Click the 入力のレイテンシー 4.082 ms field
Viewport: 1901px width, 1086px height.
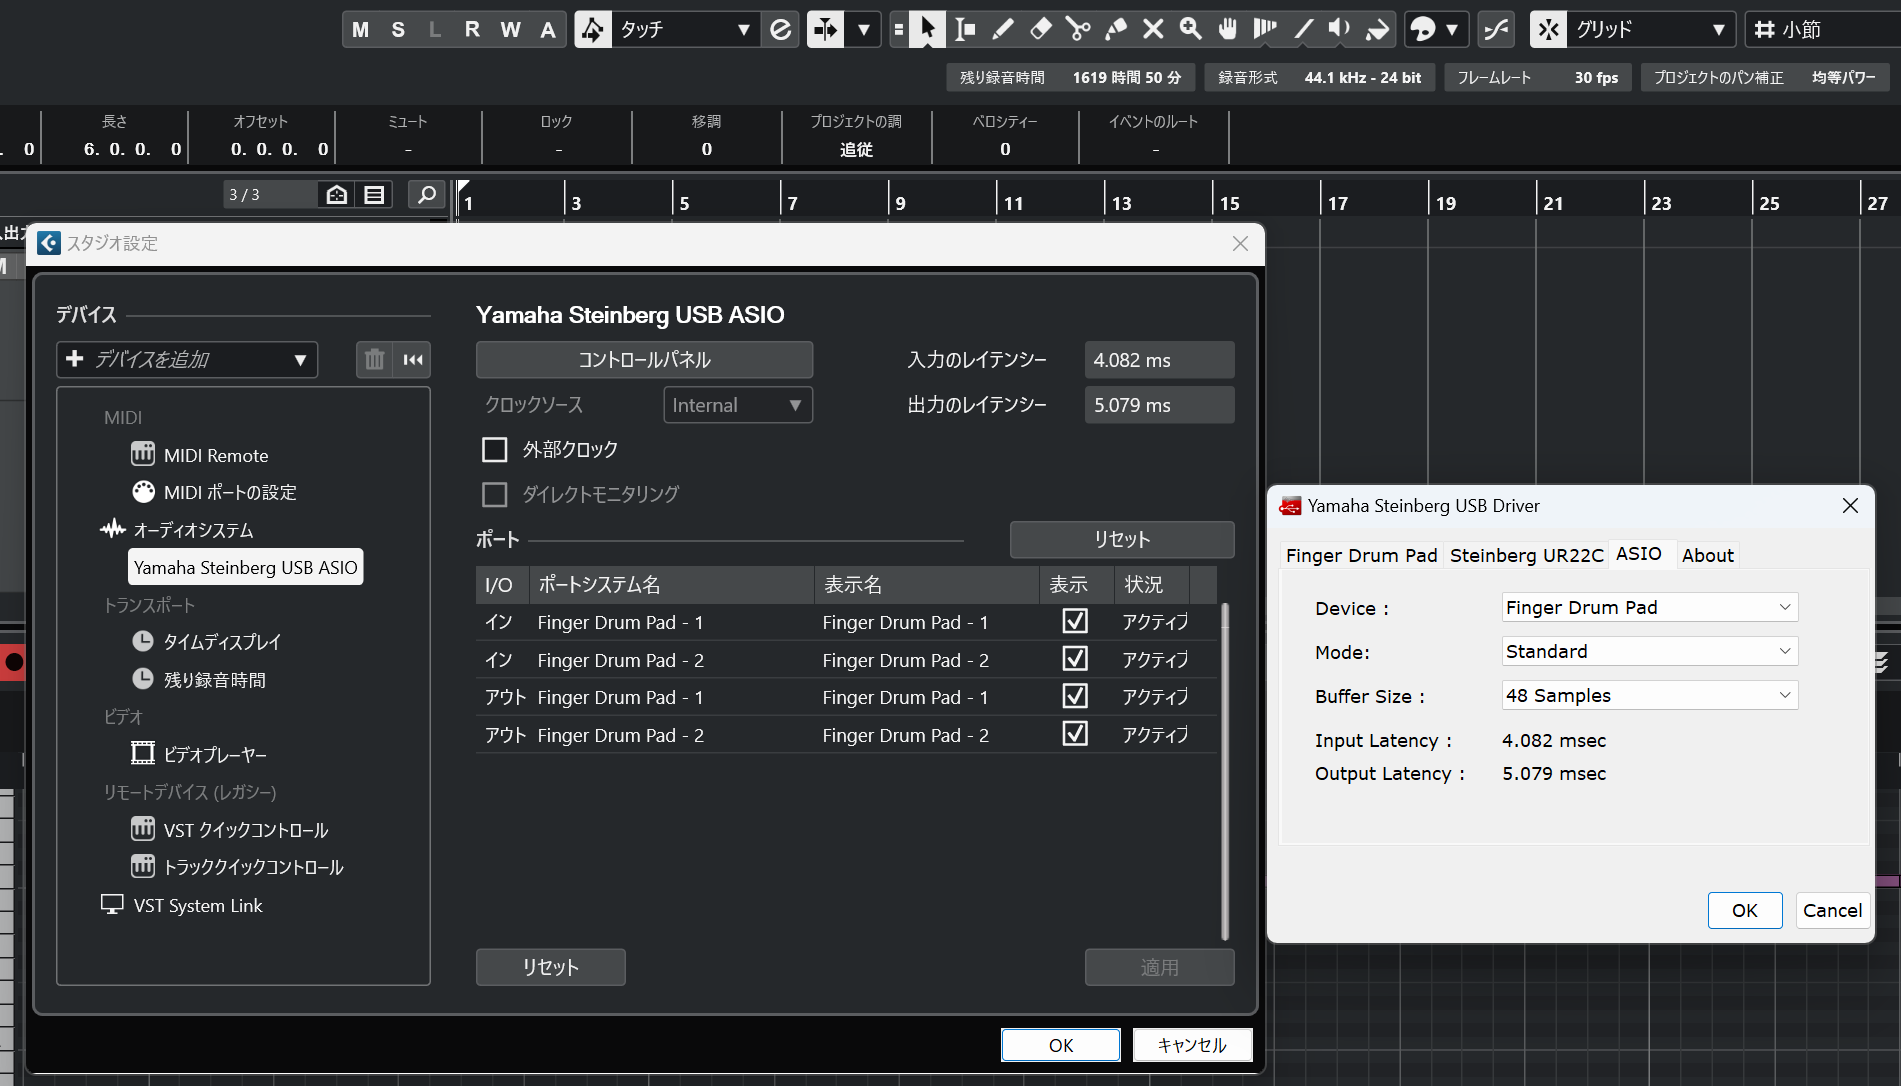tap(1159, 360)
